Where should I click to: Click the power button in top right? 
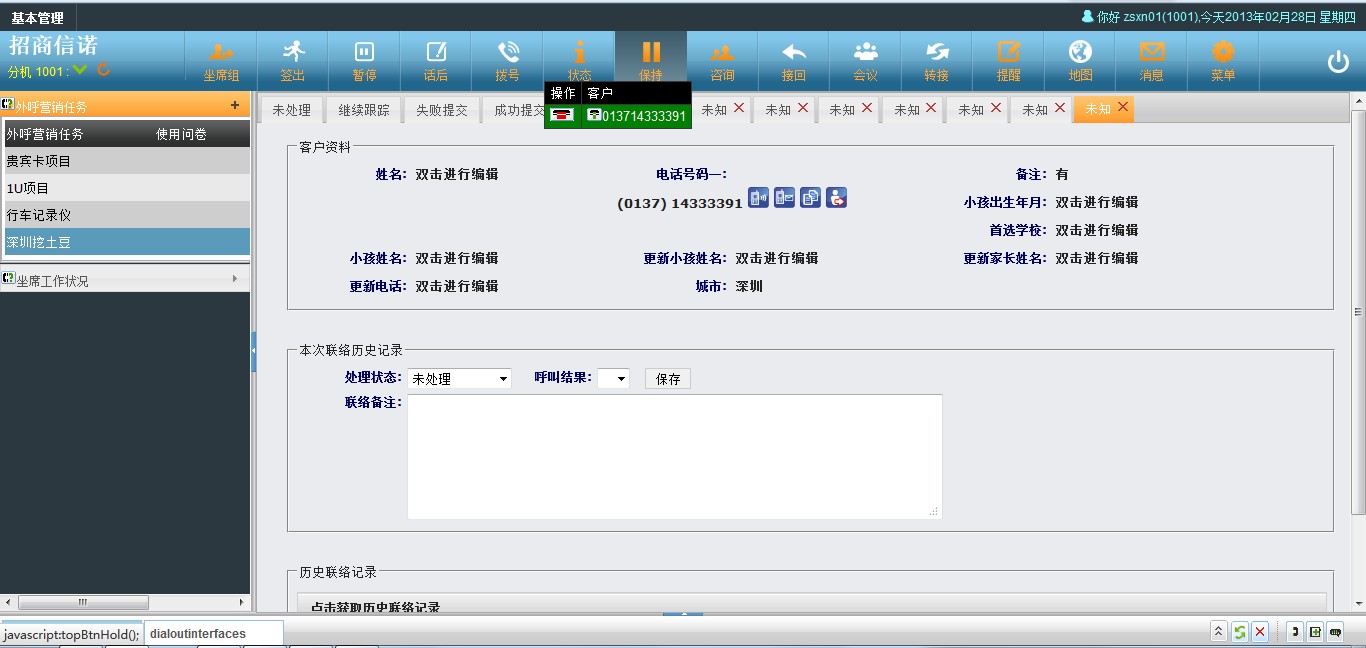pyautogui.click(x=1337, y=62)
